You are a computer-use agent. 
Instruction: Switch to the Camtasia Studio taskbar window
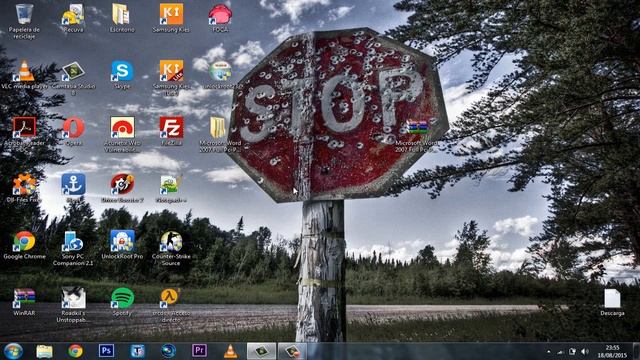(x=261, y=351)
